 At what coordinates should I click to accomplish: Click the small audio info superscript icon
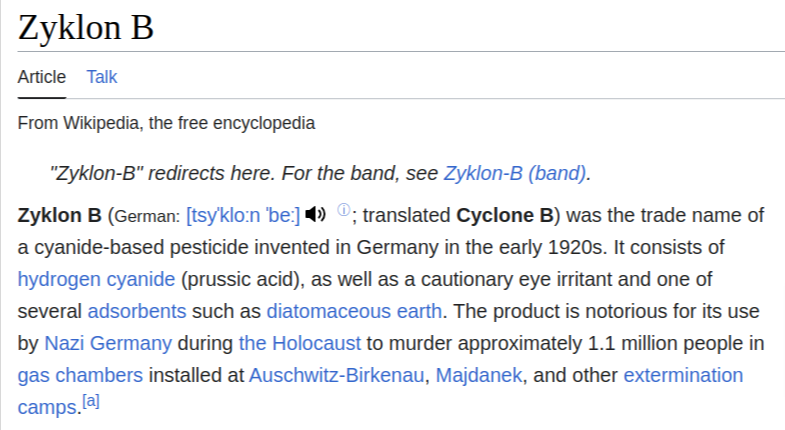pyautogui.click(x=343, y=210)
